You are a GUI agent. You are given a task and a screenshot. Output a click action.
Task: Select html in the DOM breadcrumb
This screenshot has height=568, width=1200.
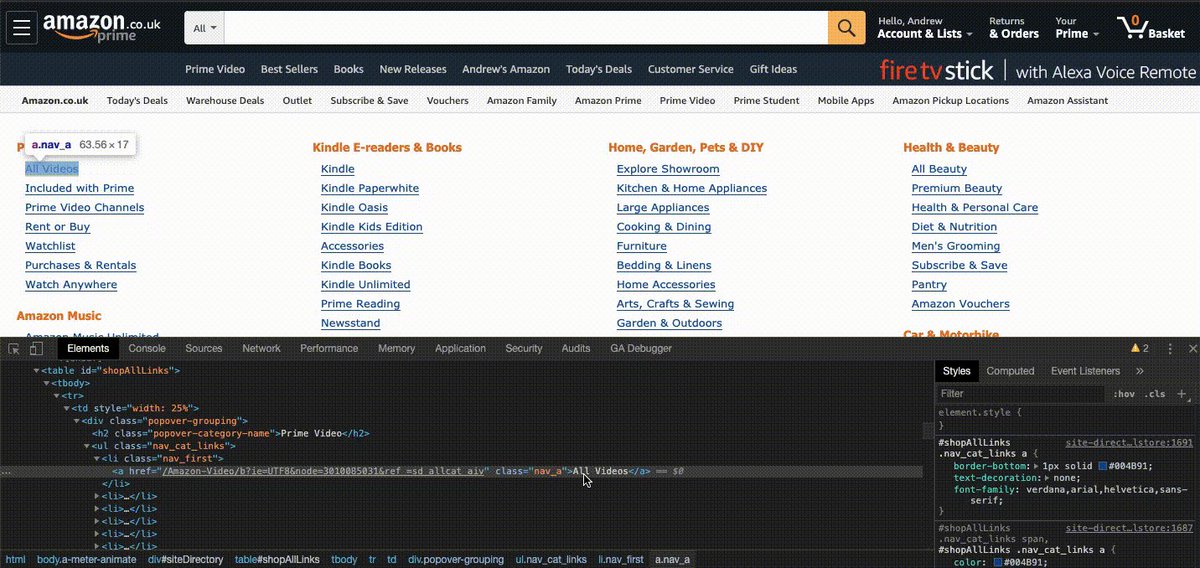click(15, 559)
